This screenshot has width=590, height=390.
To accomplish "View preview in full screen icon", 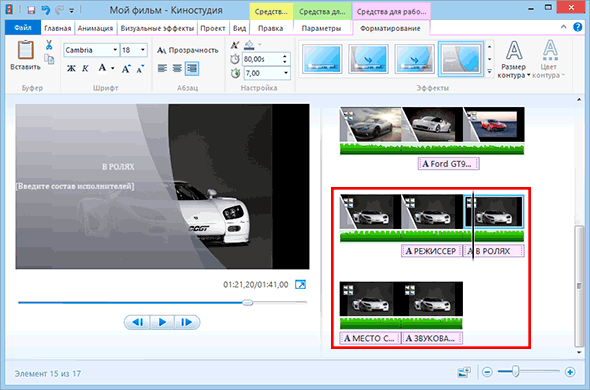I will click(301, 285).
